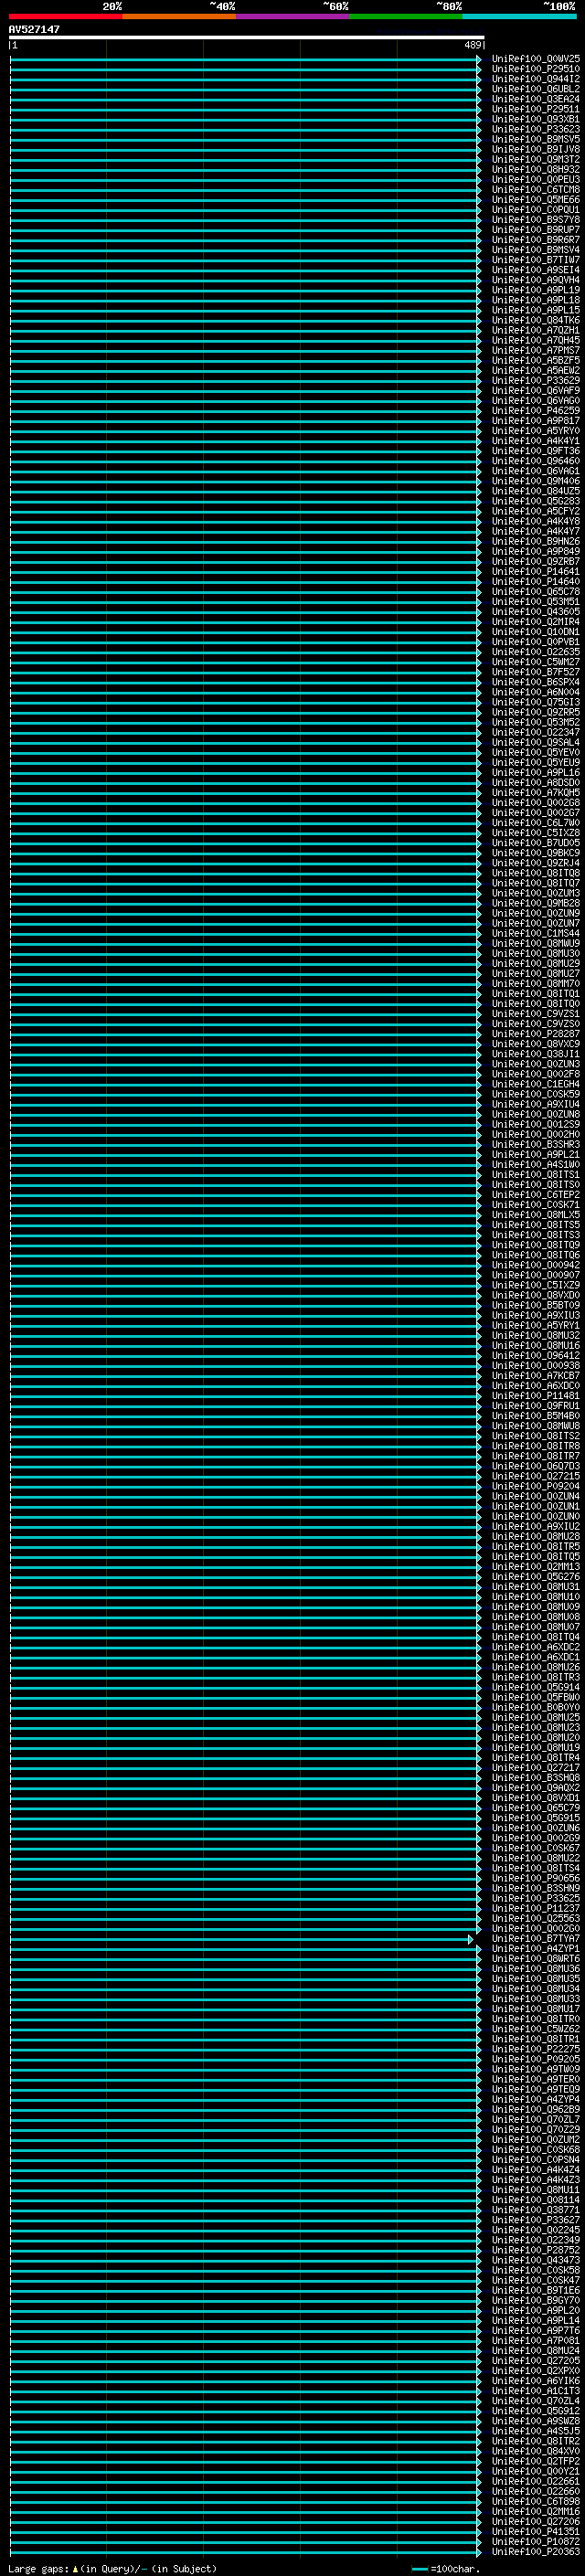Select the AV527147 query label
This screenshot has width=585, height=2576.
coord(34,30)
